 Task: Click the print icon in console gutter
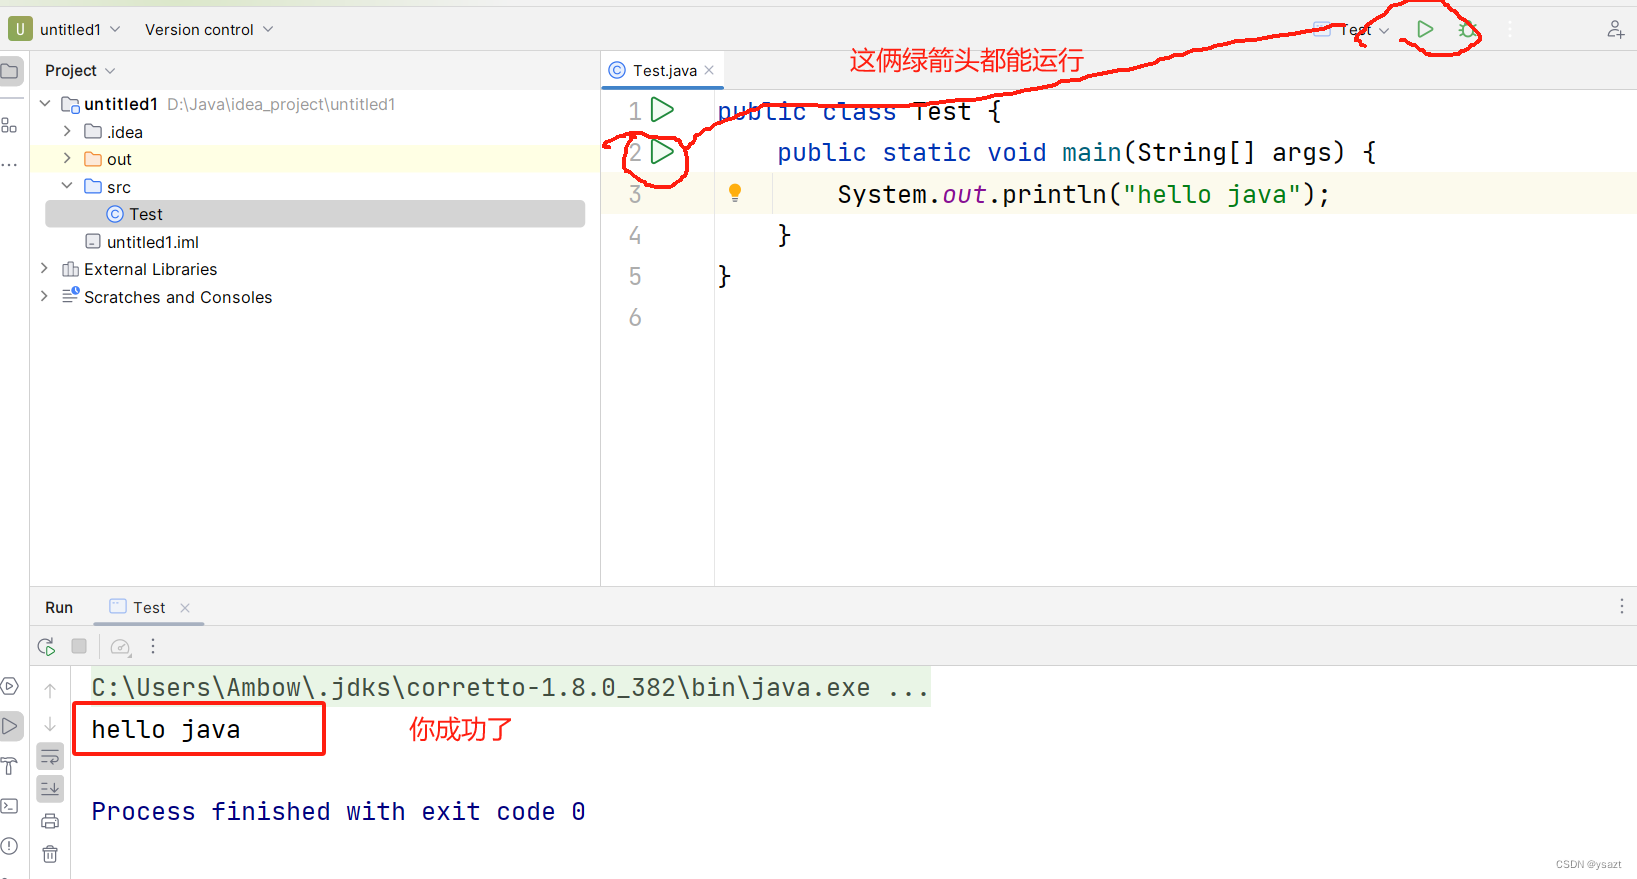click(50, 821)
